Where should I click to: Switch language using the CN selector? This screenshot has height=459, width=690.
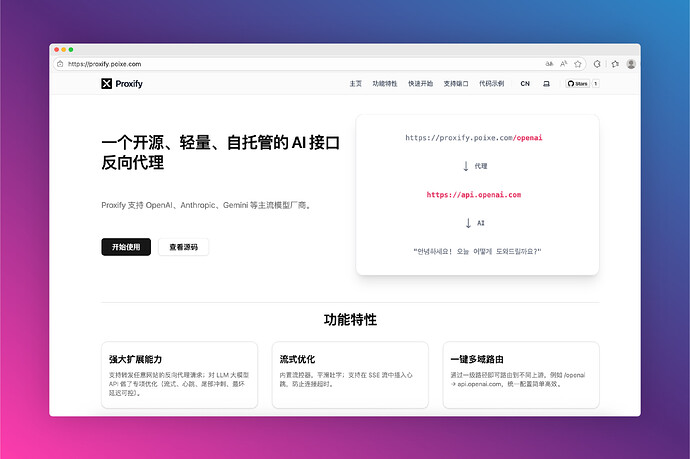coord(525,84)
